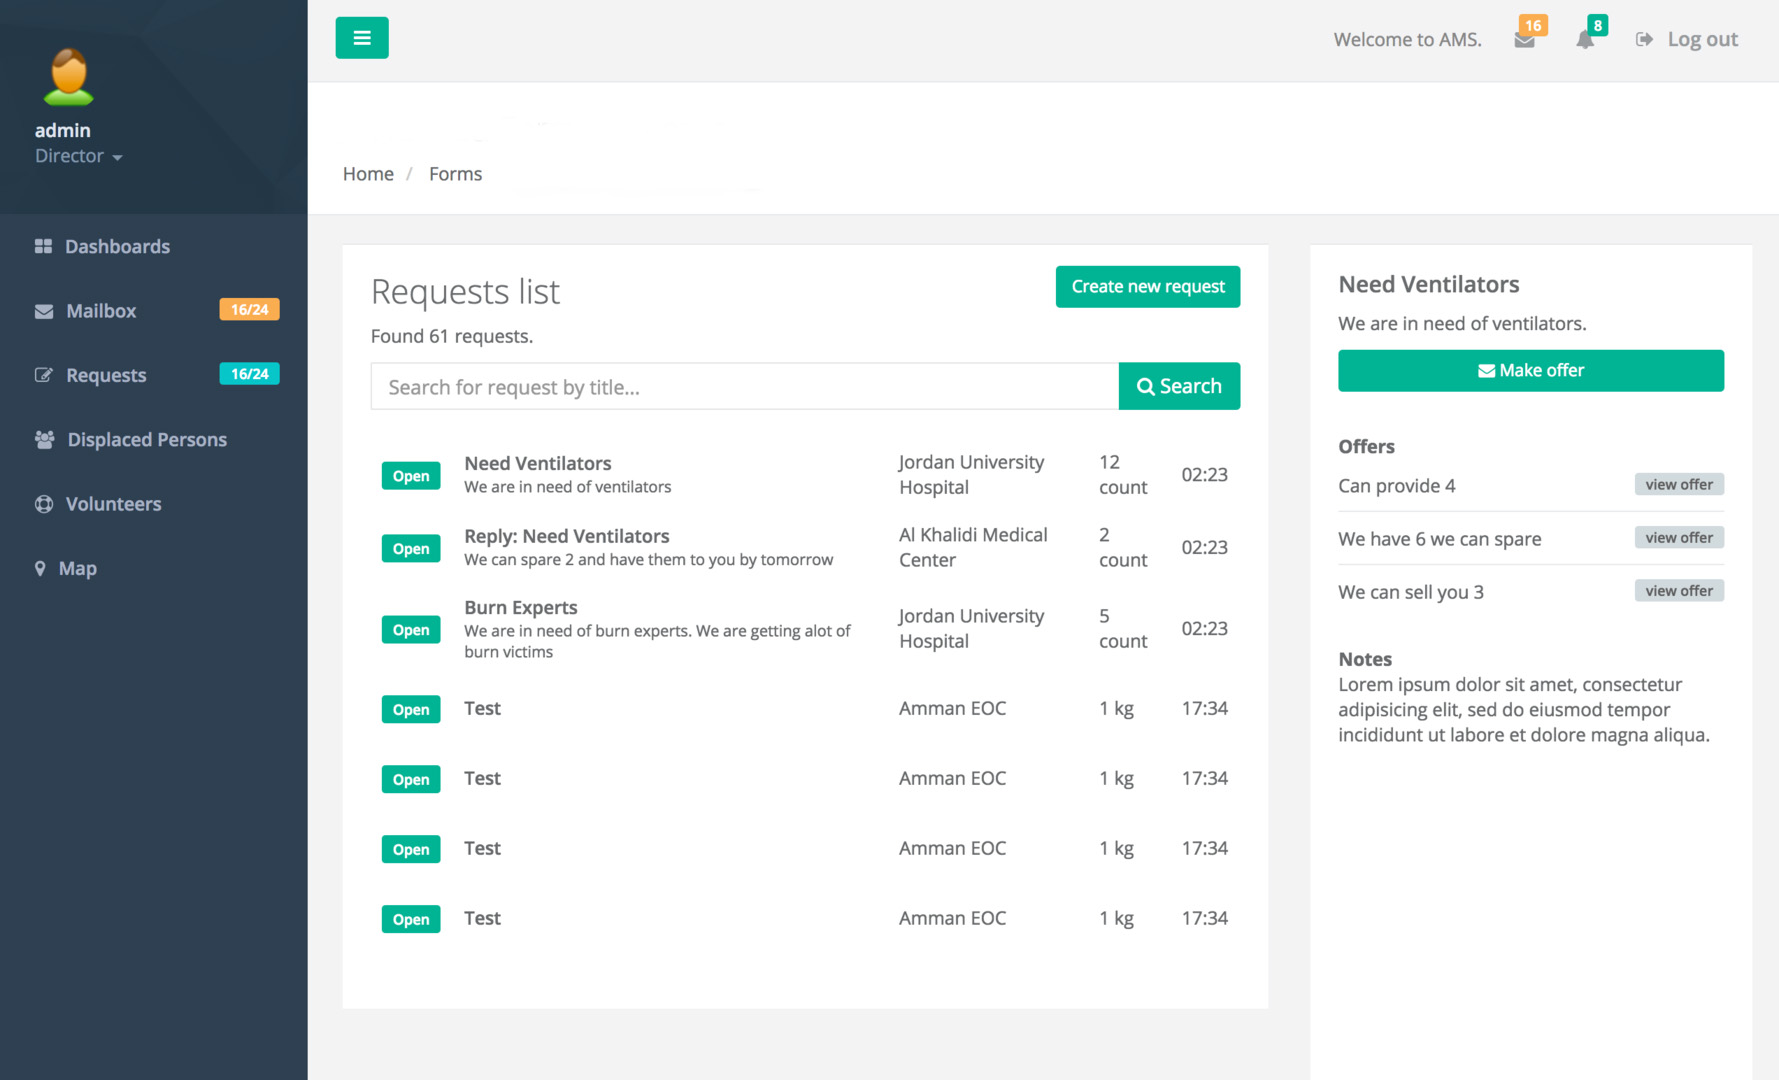
Task: Click the Map pin icon
Action: (40, 568)
